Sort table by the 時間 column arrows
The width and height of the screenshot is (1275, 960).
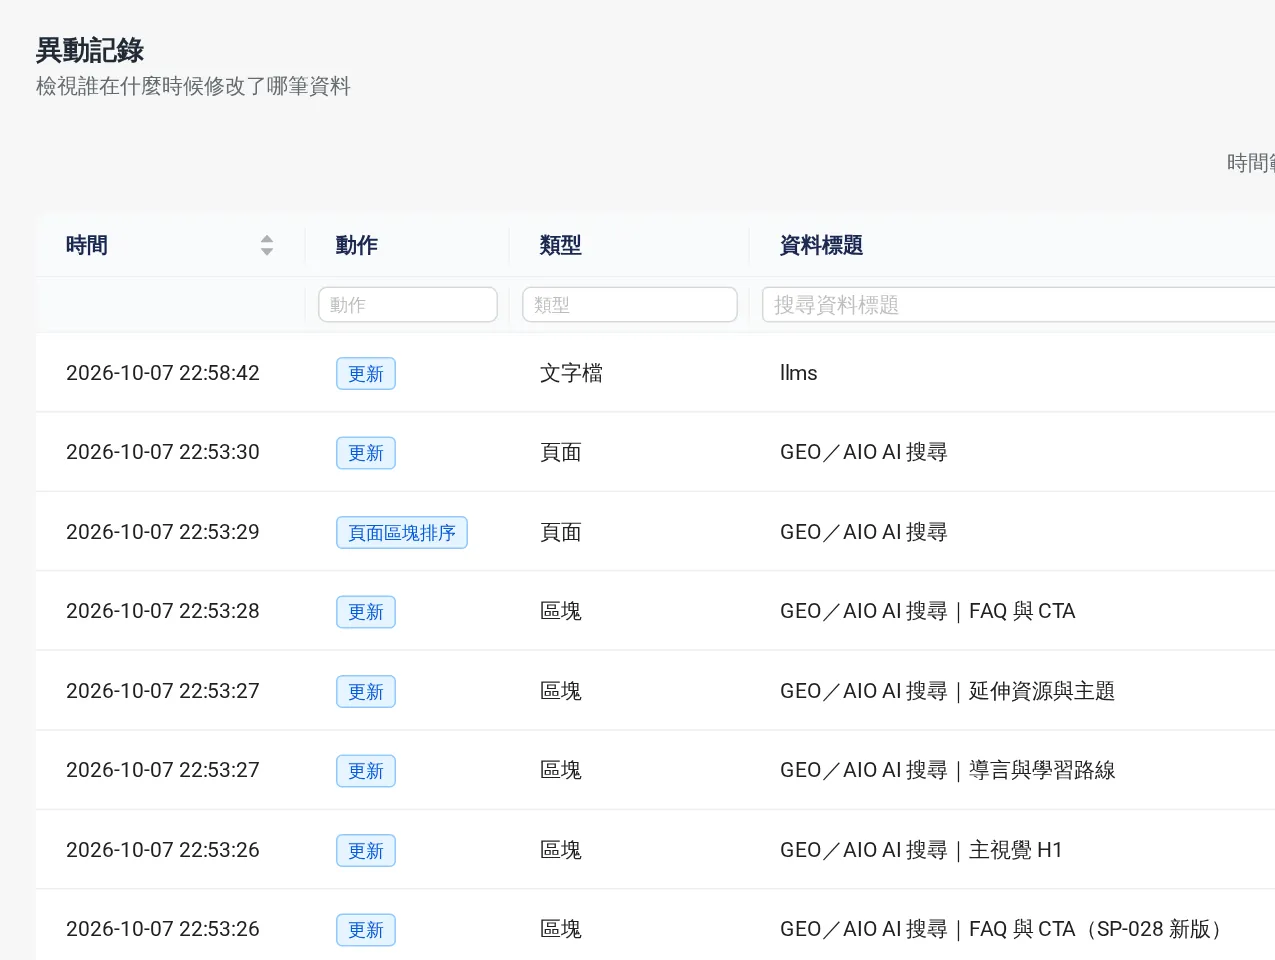[x=267, y=245]
